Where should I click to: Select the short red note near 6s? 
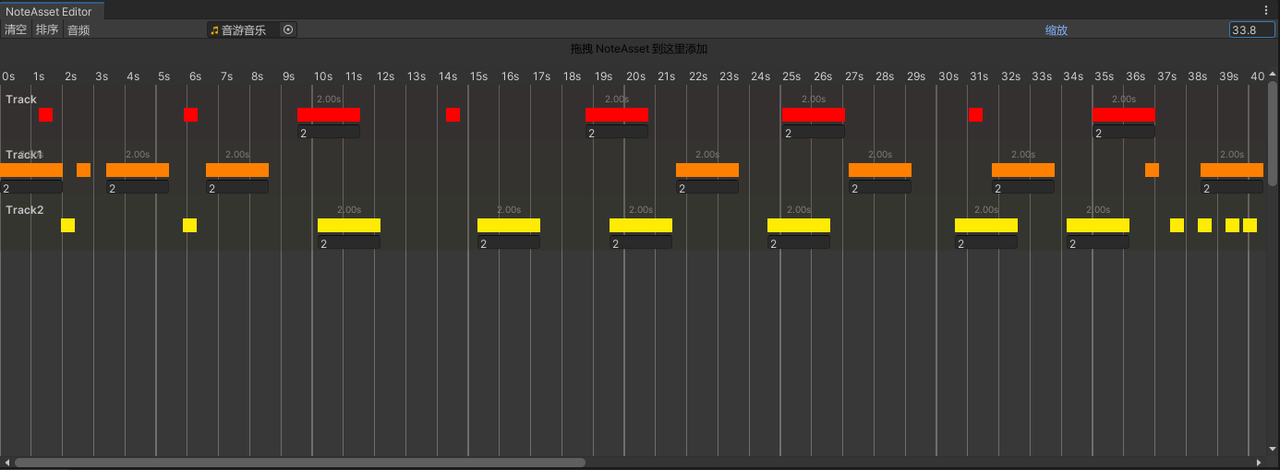click(x=191, y=115)
